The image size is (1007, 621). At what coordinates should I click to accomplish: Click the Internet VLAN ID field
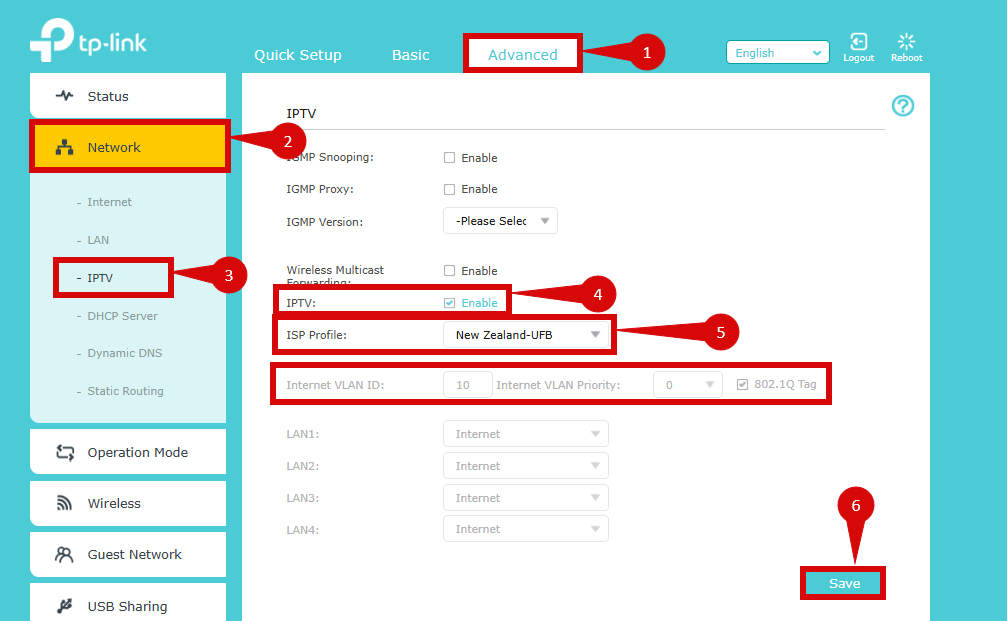coord(468,385)
